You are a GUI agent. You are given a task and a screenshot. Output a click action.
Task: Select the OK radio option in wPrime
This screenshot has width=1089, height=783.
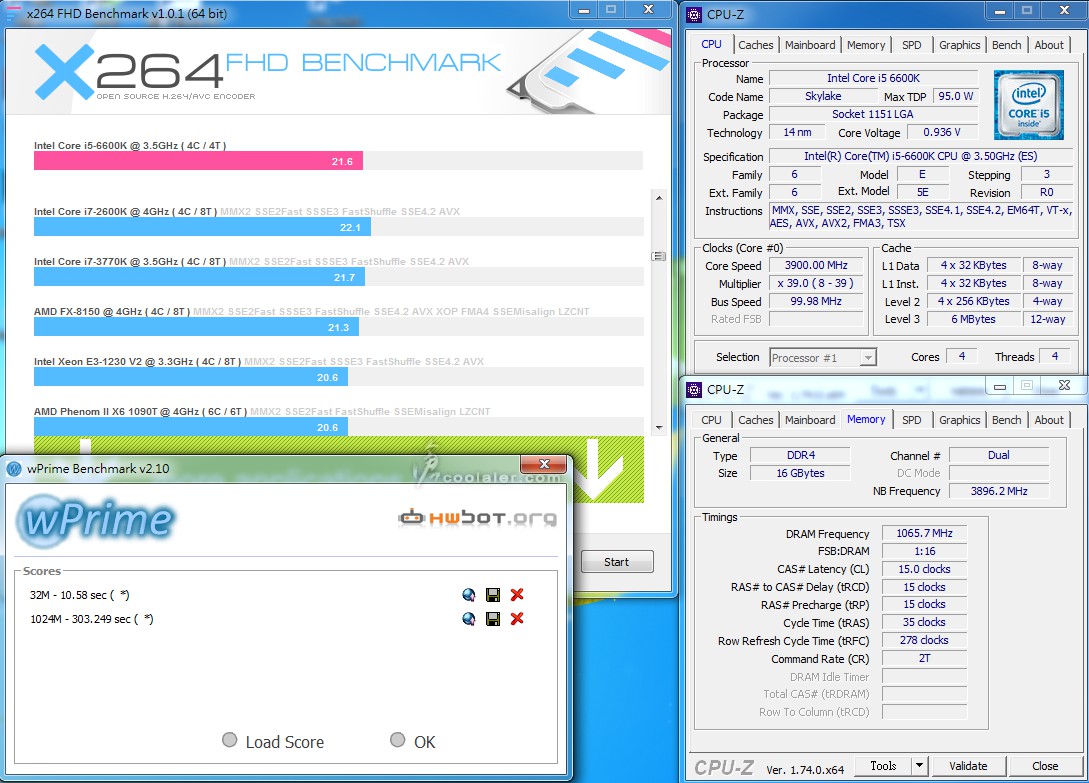(x=398, y=740)
